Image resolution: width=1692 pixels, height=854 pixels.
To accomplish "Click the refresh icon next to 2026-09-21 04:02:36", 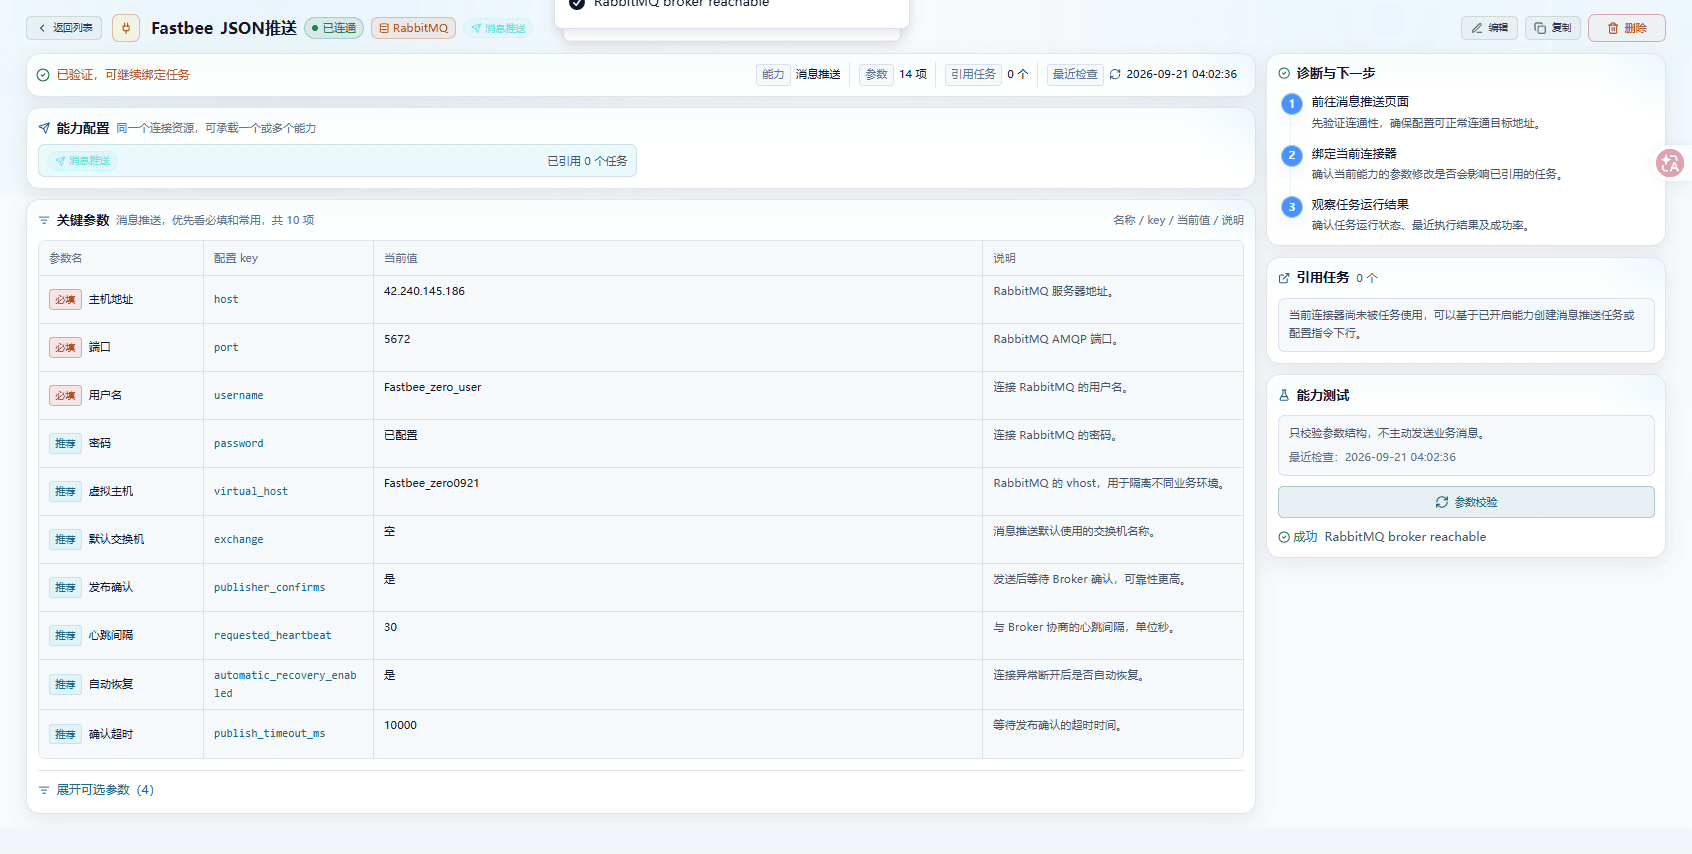I will [1115, 74].
